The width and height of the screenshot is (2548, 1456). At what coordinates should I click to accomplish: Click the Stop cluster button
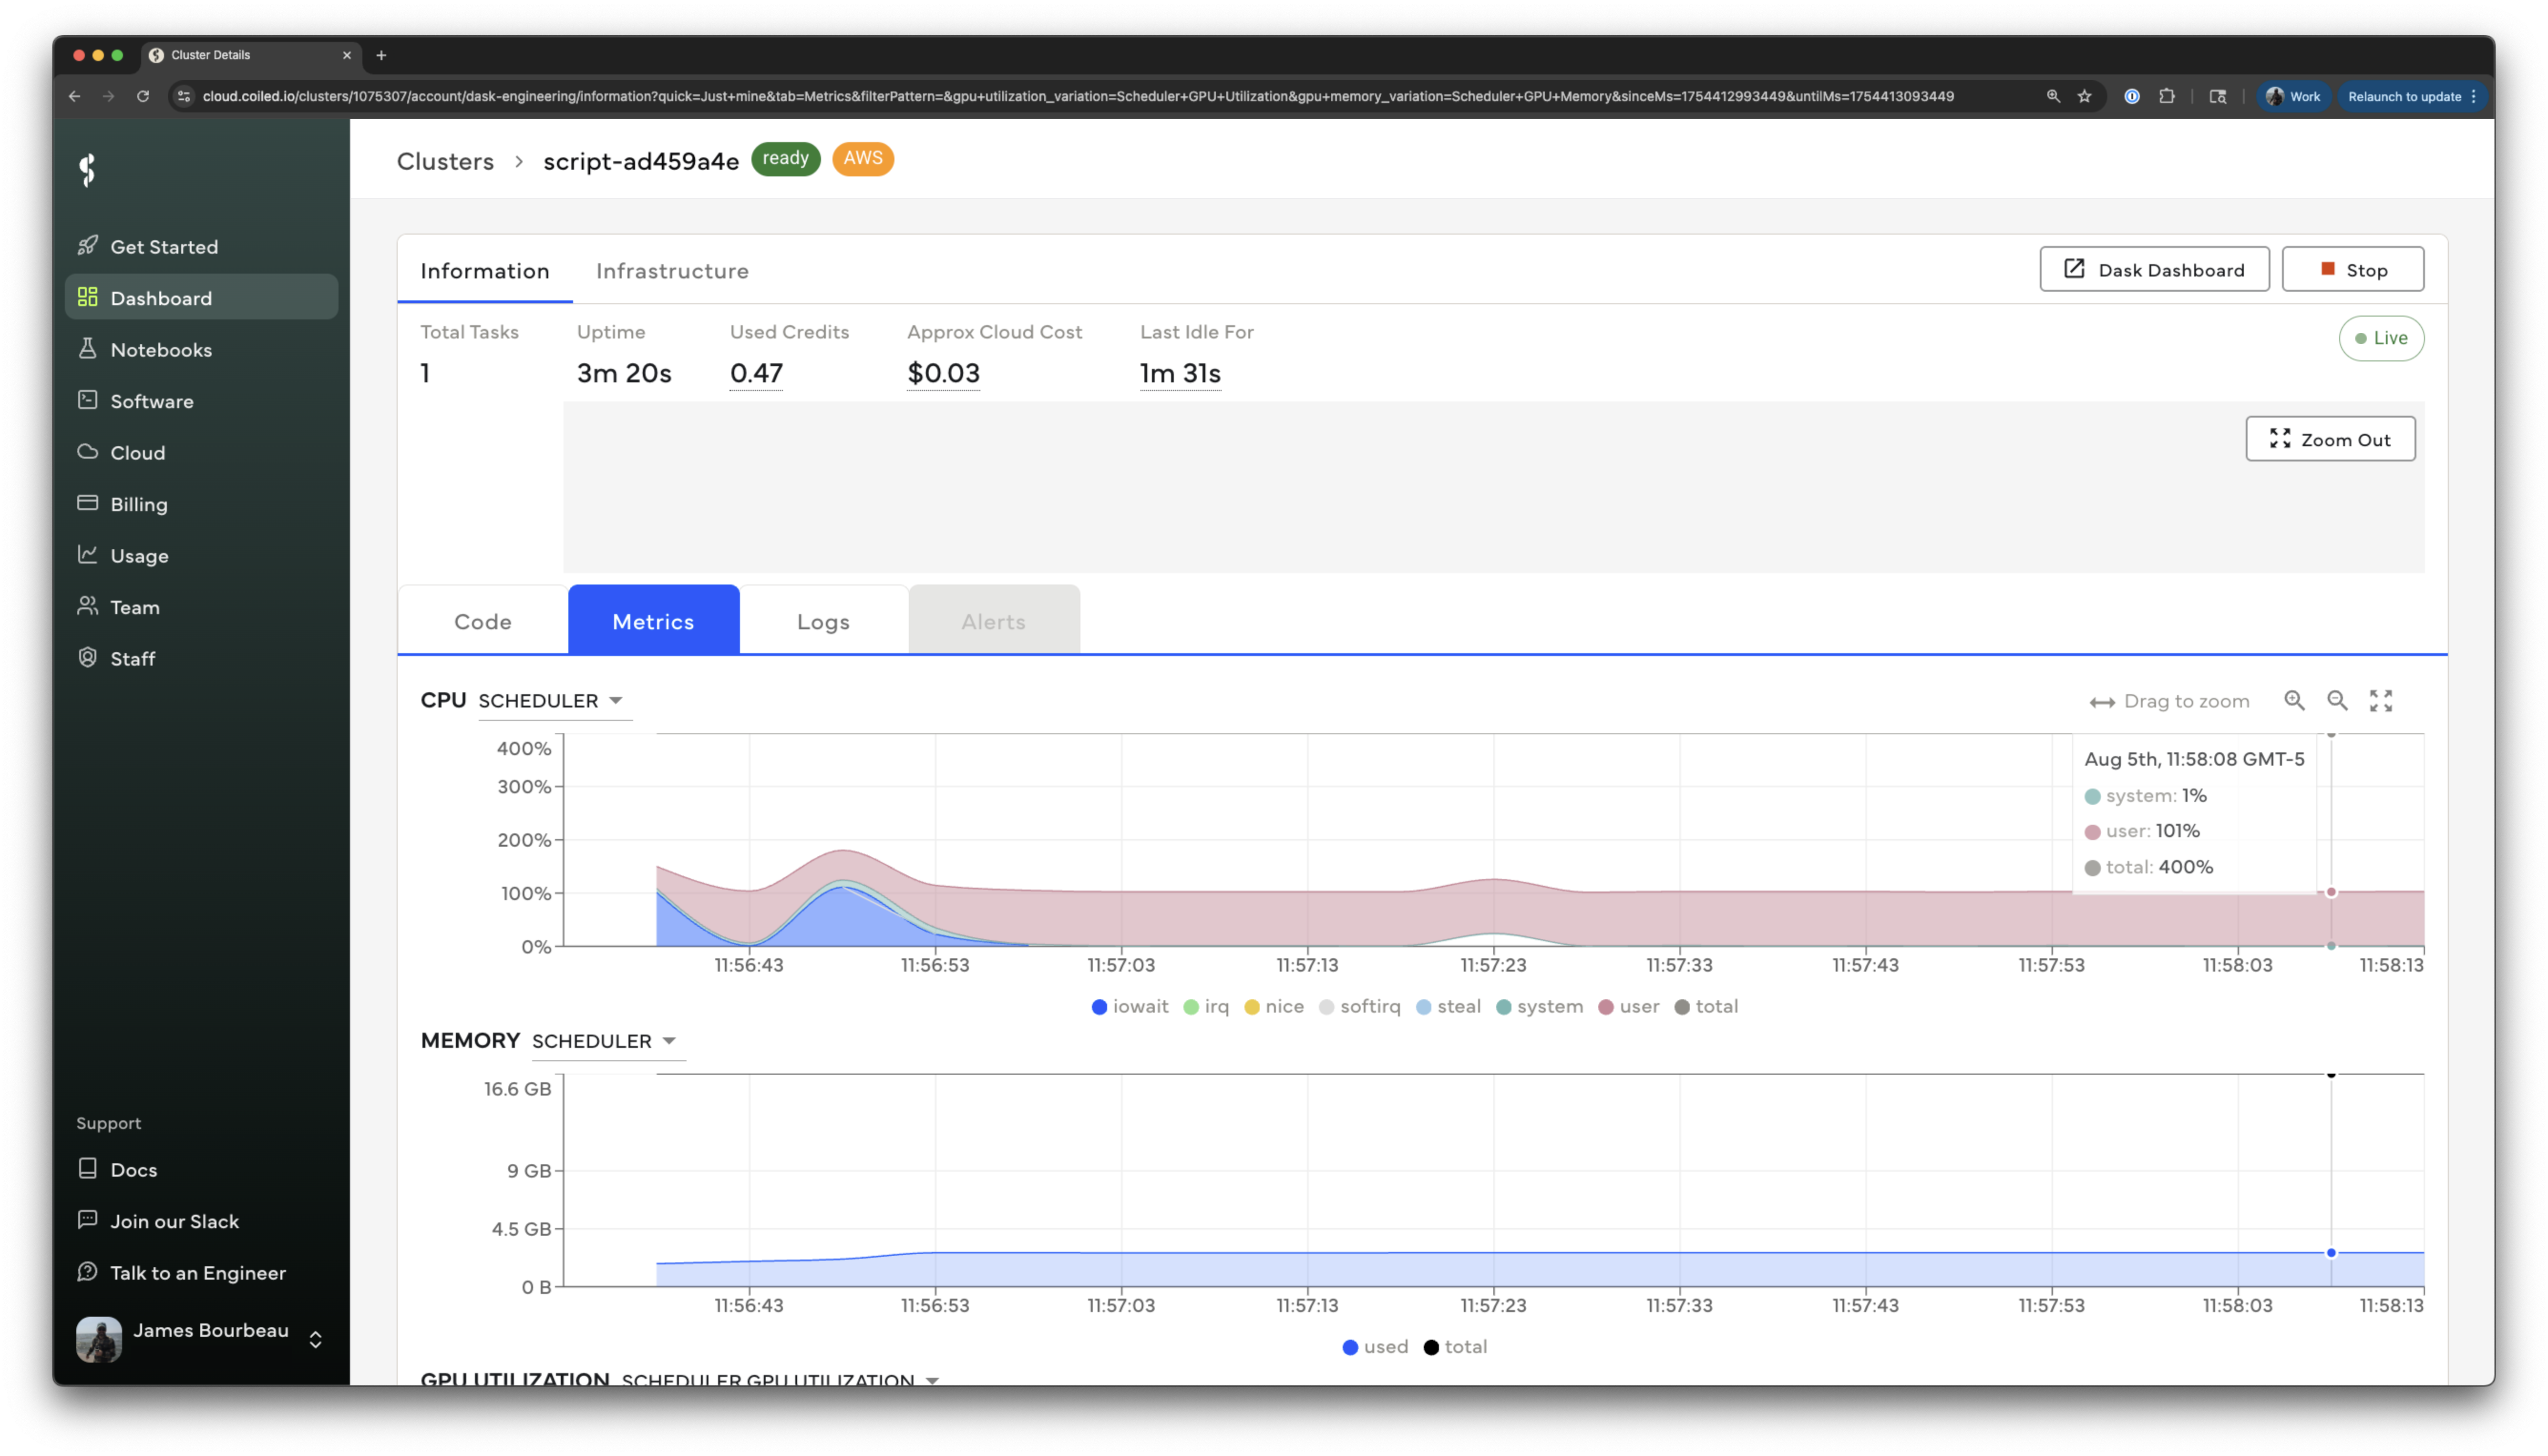click(x=2352, y=269)
